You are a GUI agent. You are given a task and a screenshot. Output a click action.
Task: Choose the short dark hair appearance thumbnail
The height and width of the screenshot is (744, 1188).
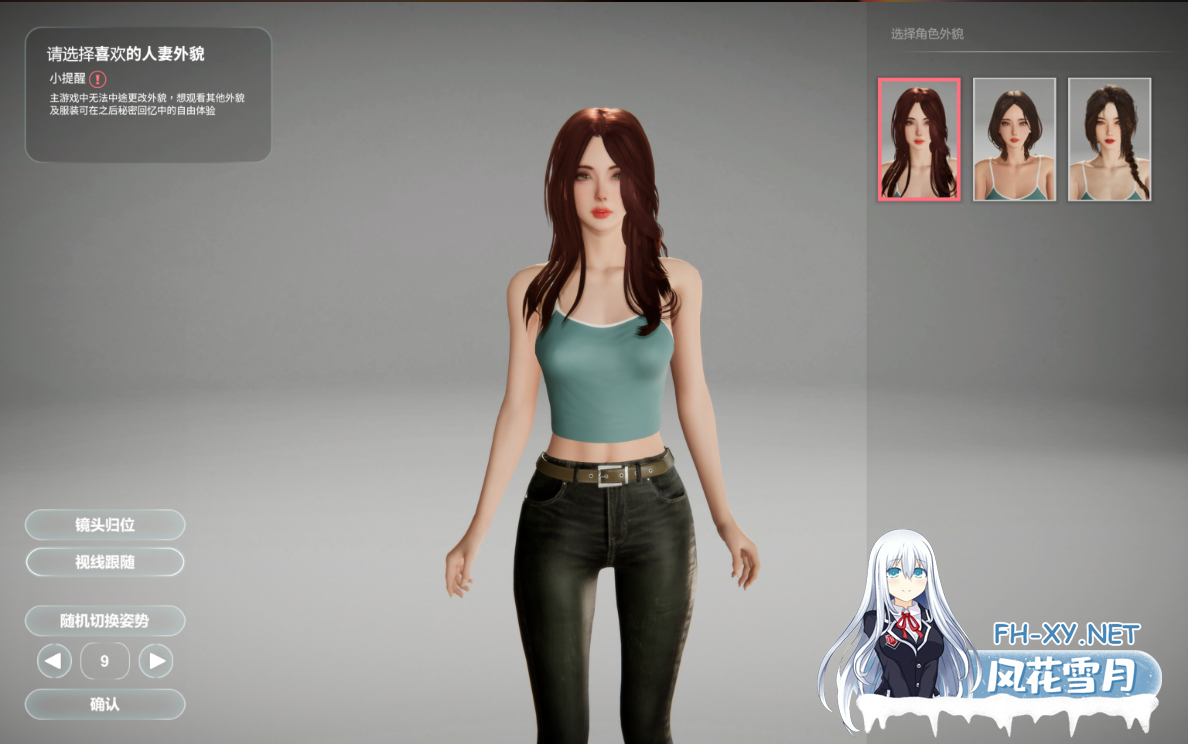(x=1014, y=140)
